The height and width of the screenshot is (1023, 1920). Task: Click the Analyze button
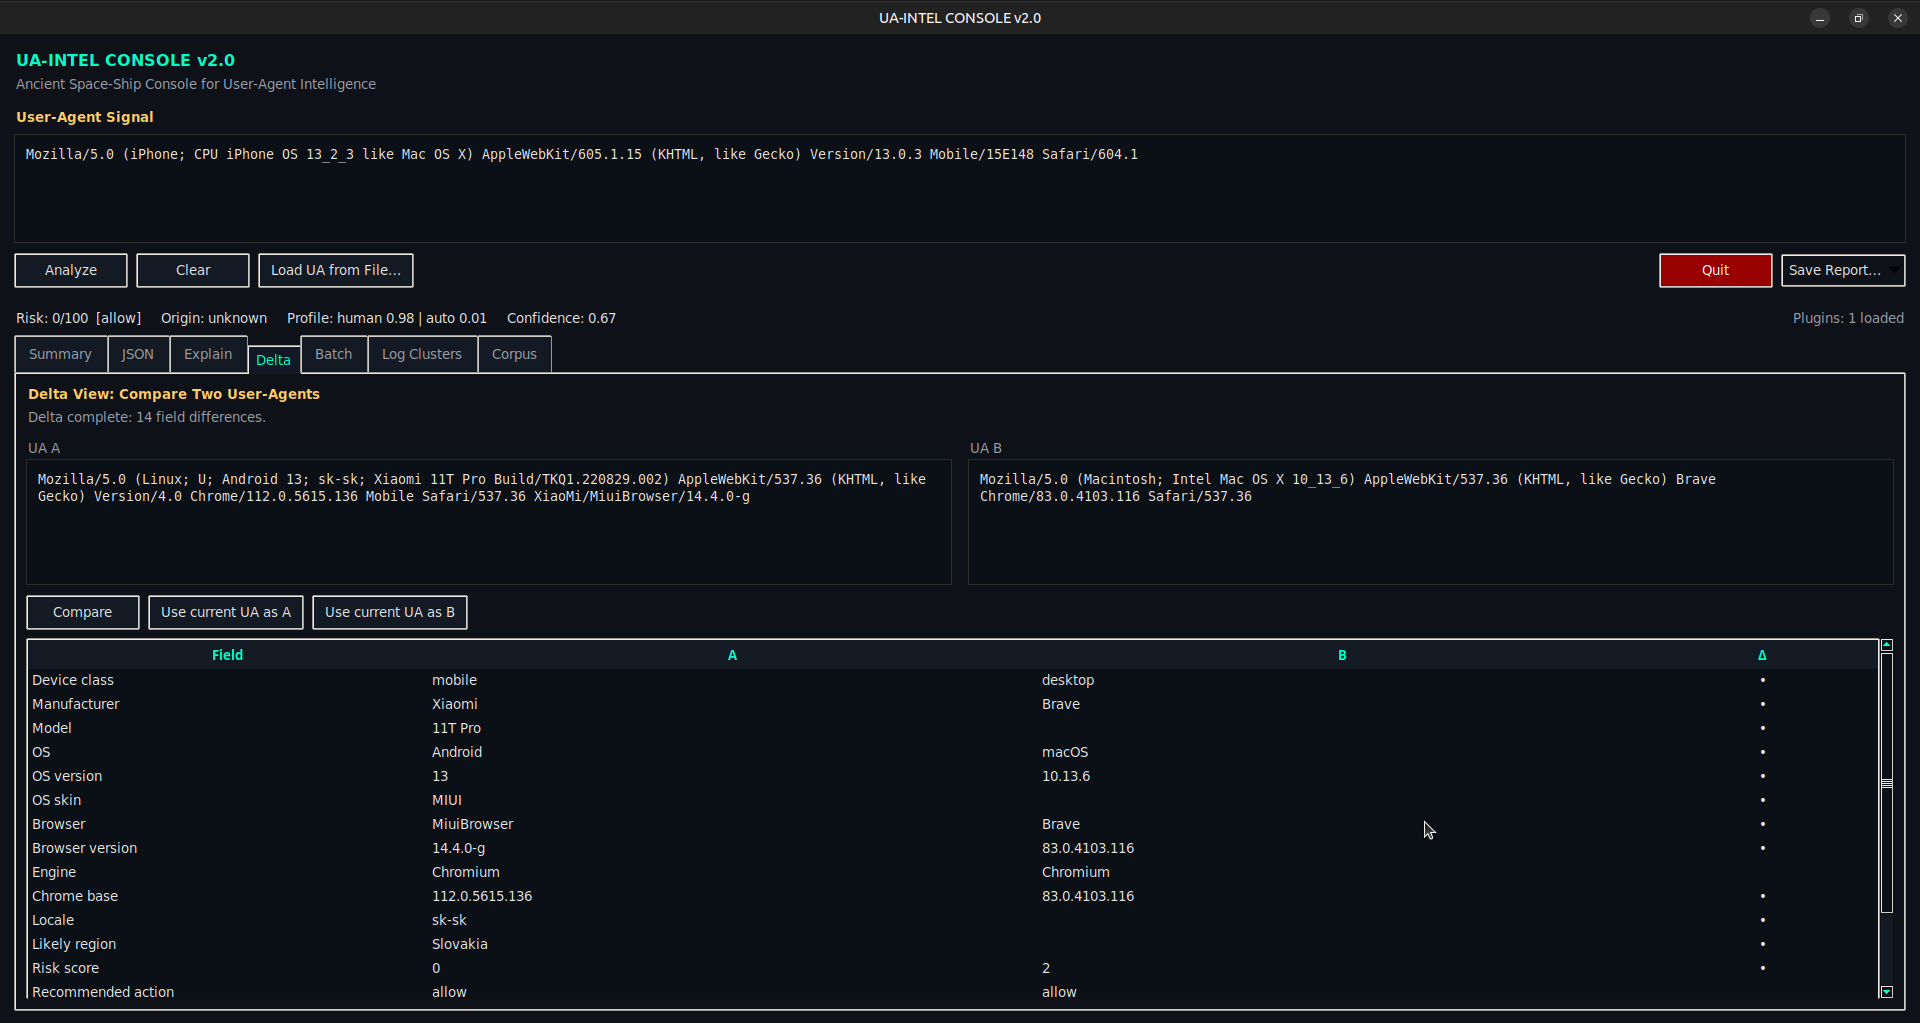(71, 270)
